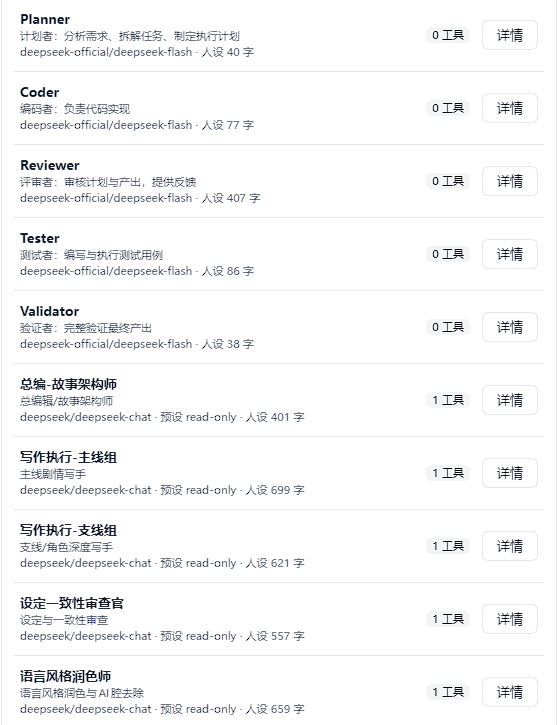Click the Planner 0 工具 badge

448,35
